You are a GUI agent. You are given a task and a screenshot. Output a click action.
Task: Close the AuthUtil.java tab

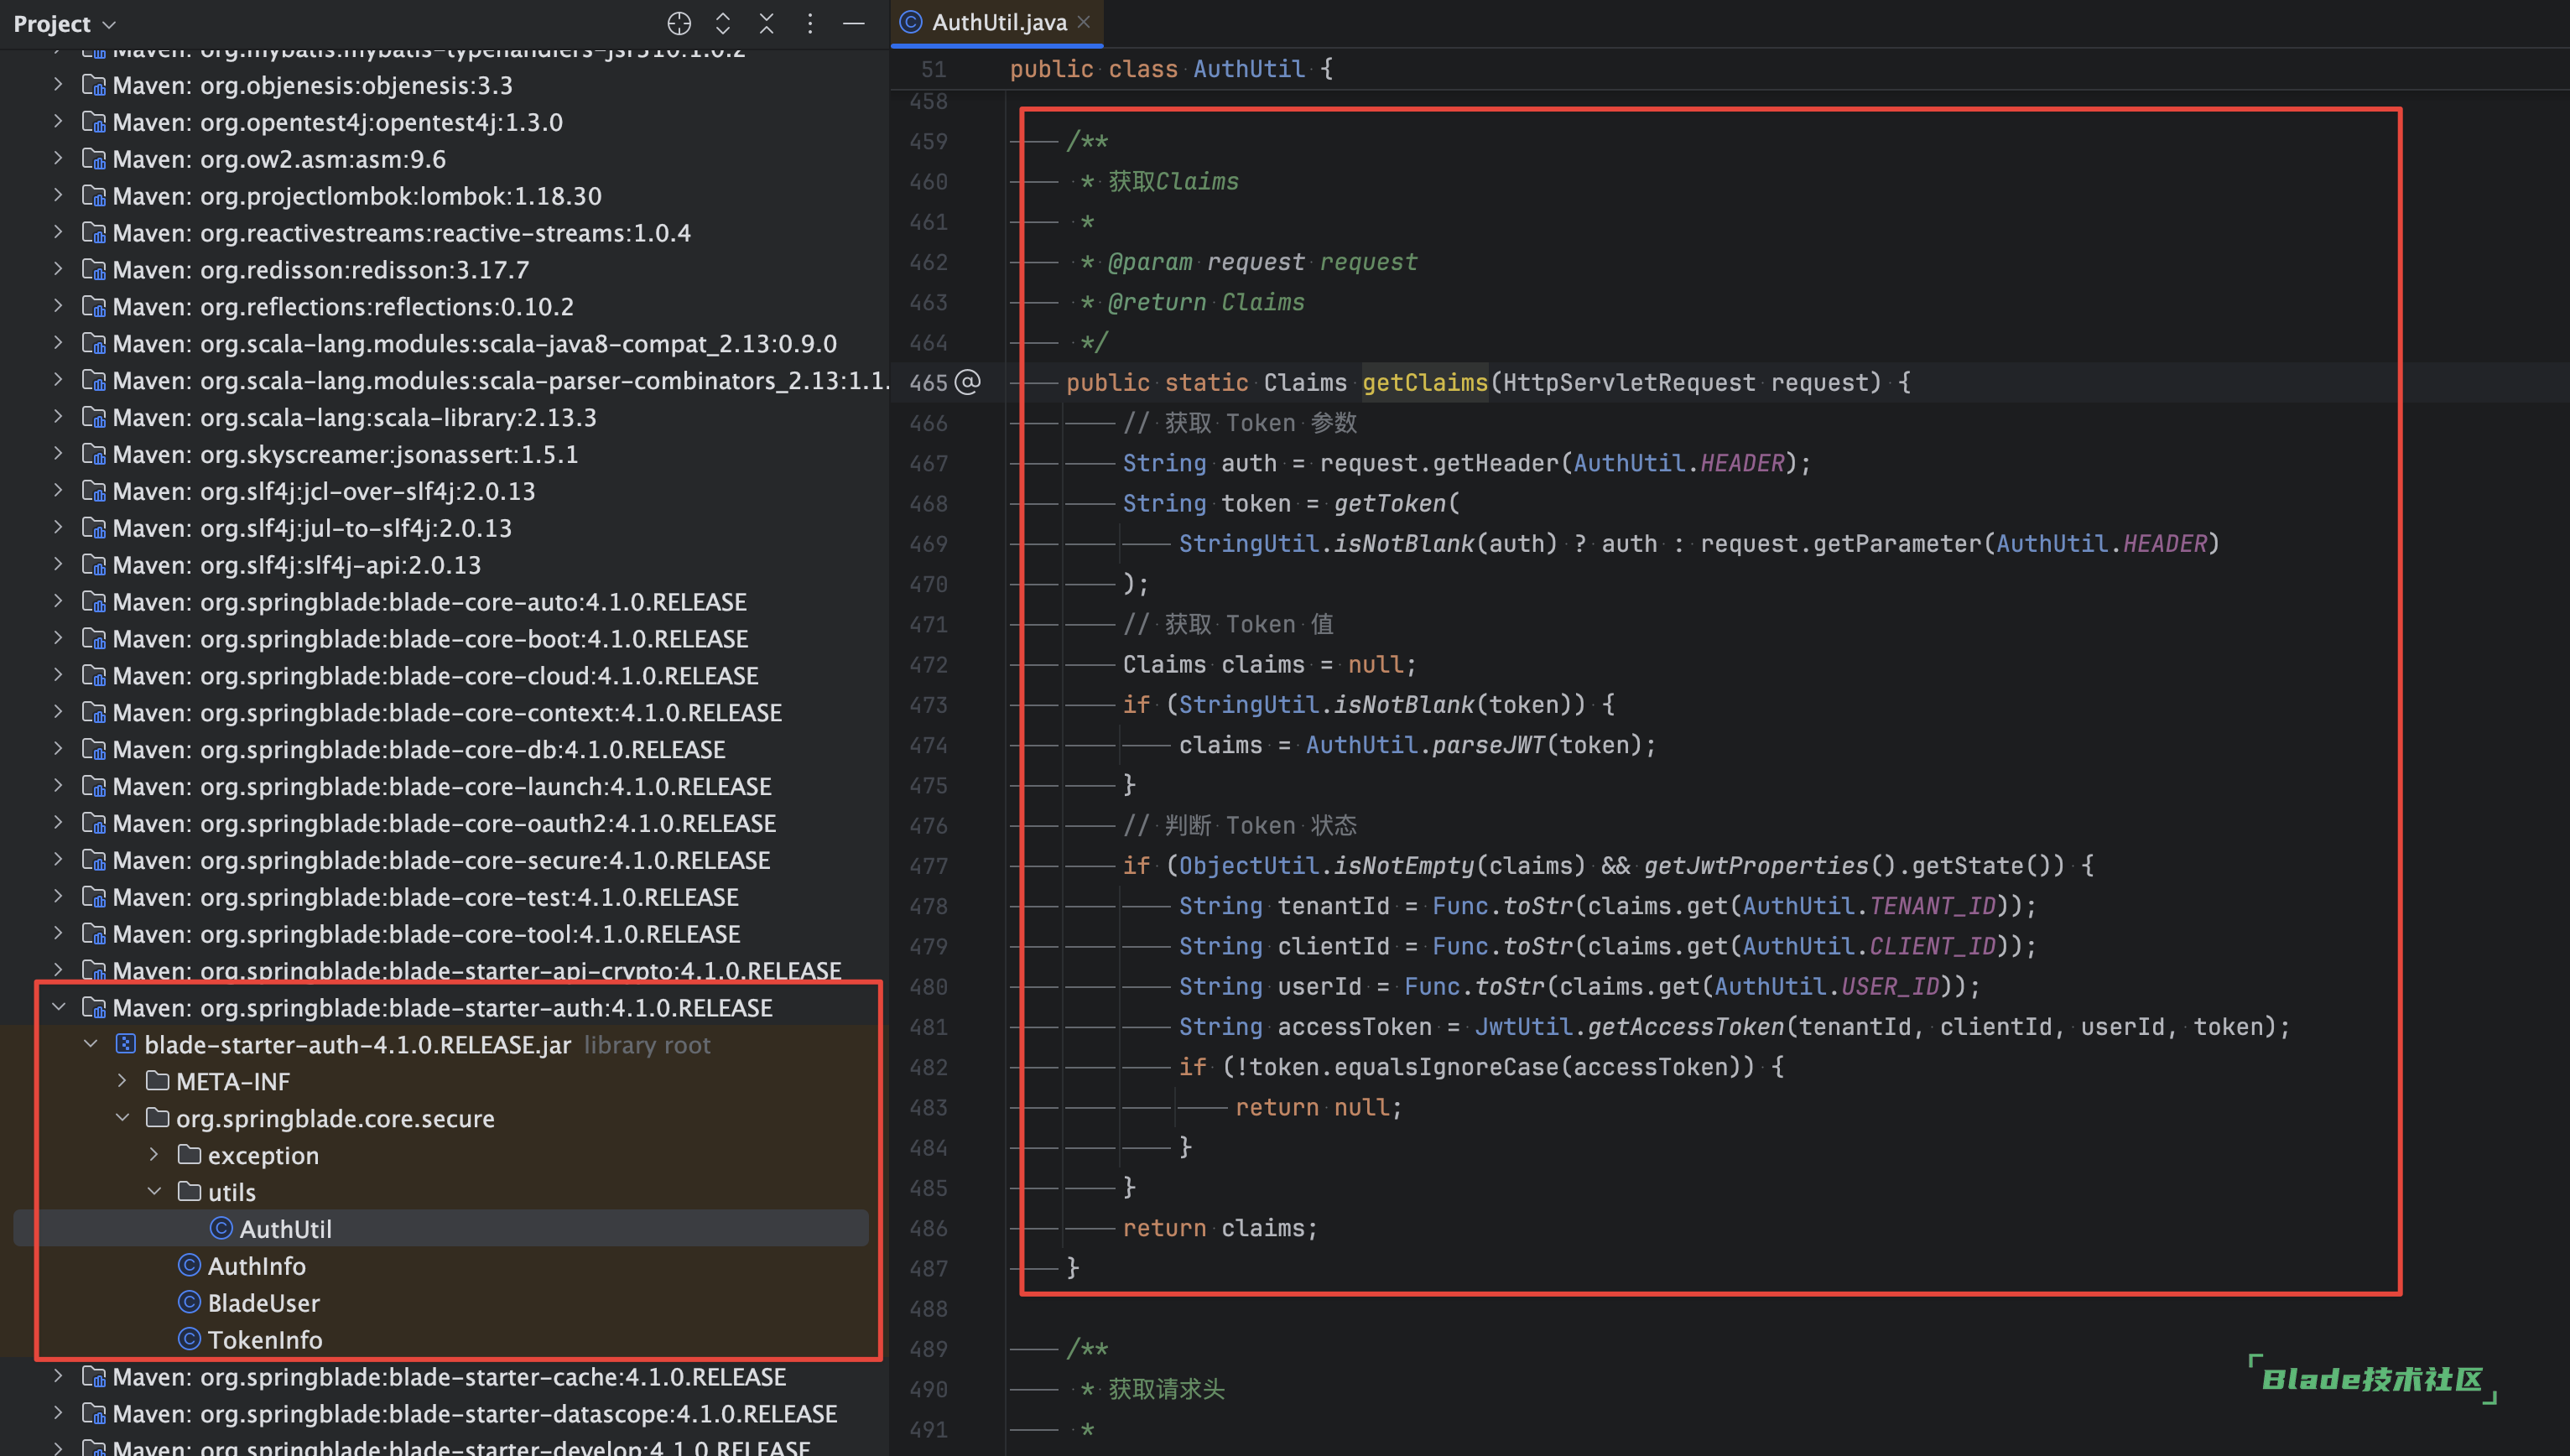[1084, 21]
